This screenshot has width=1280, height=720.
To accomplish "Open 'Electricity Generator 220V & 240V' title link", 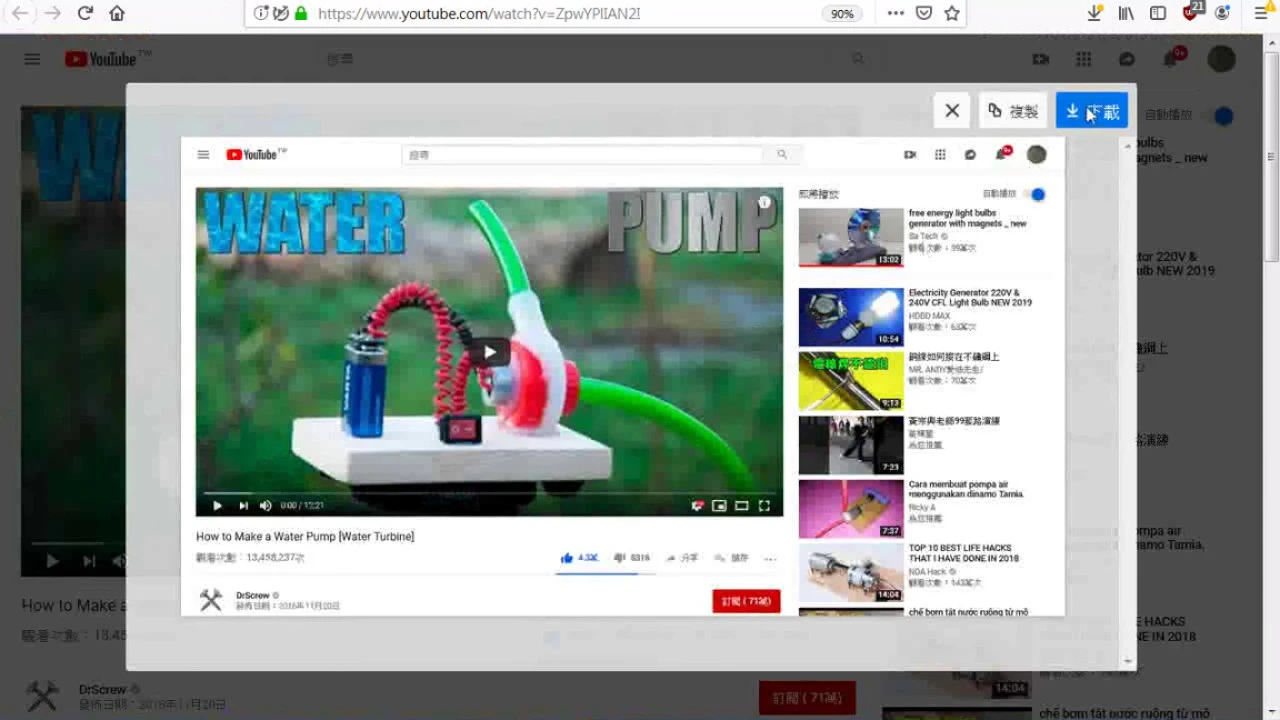I will click(x=970, y=297).
